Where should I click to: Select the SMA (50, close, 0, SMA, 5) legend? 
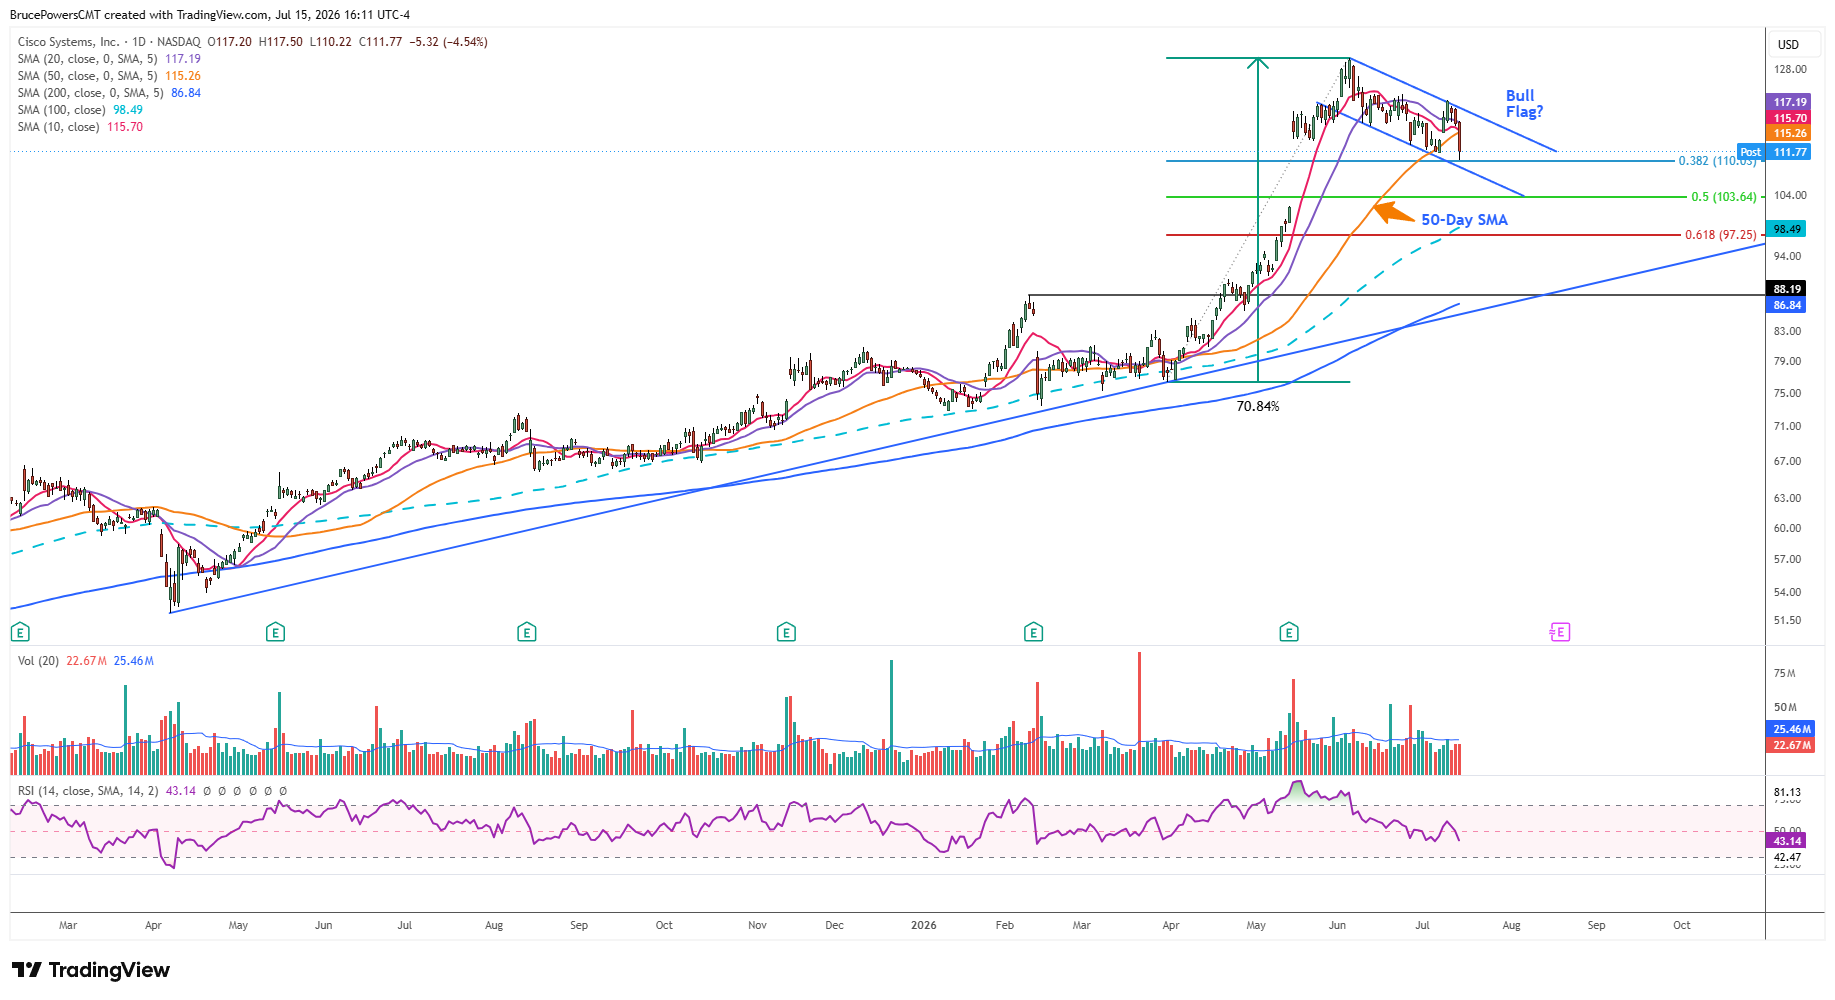pos(87,76)
